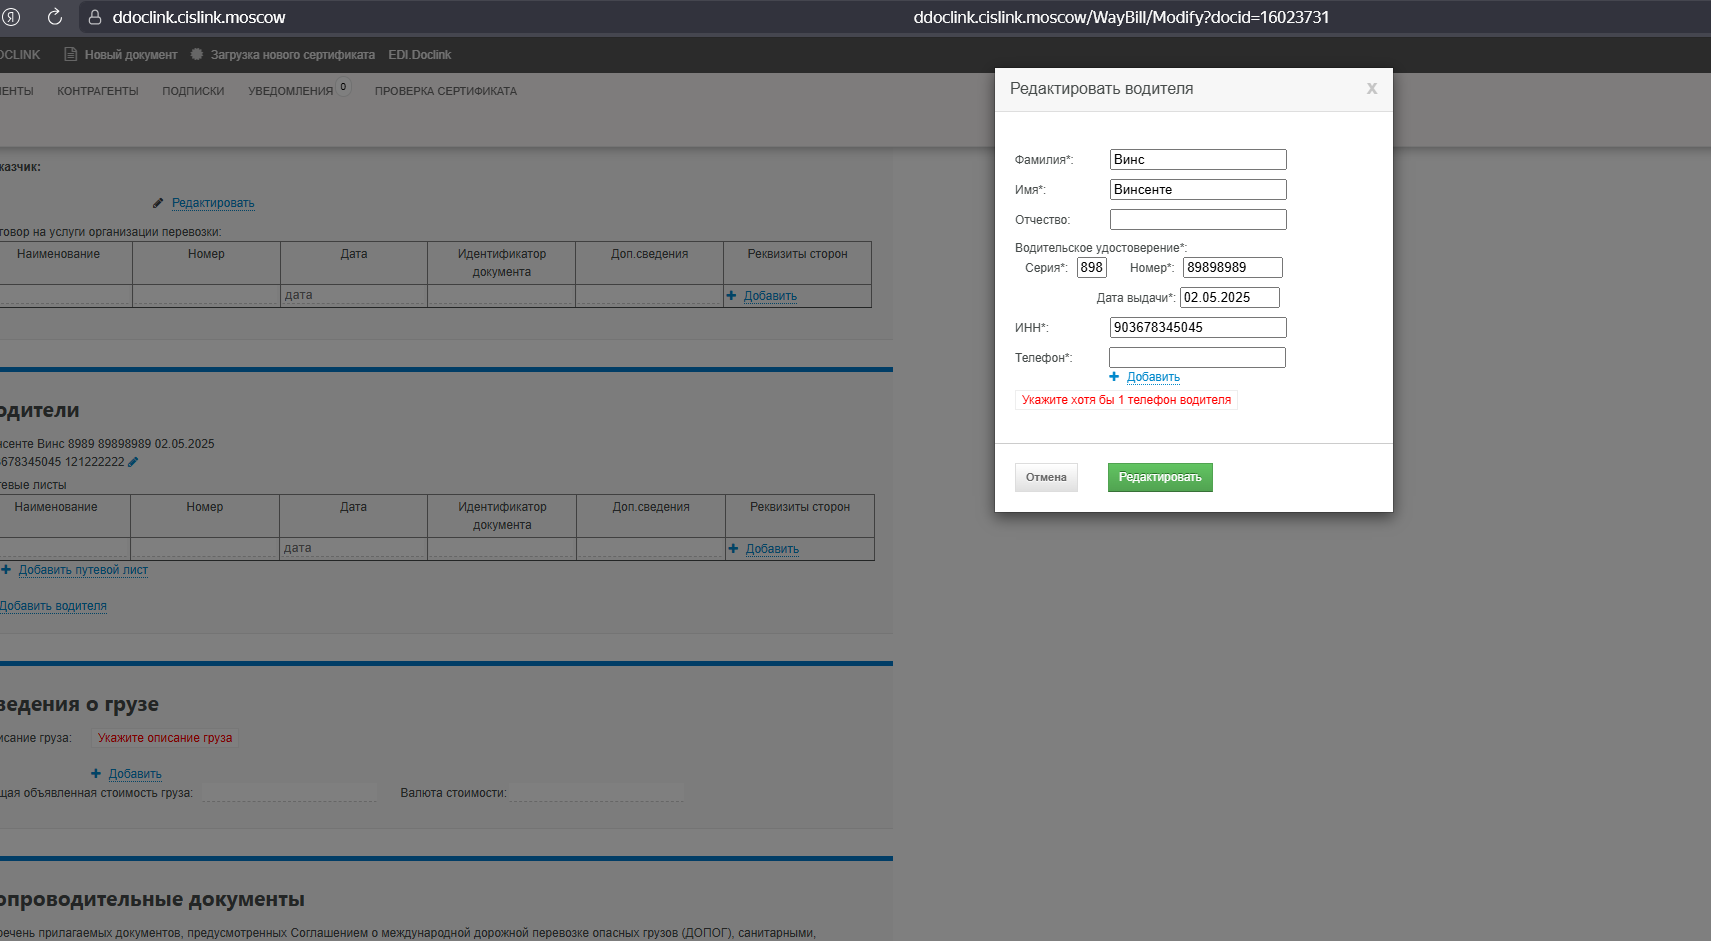This screenshot has width=1711, height=941.
Task: Click Добавить путевой лист link
Action: coord(83,570)
